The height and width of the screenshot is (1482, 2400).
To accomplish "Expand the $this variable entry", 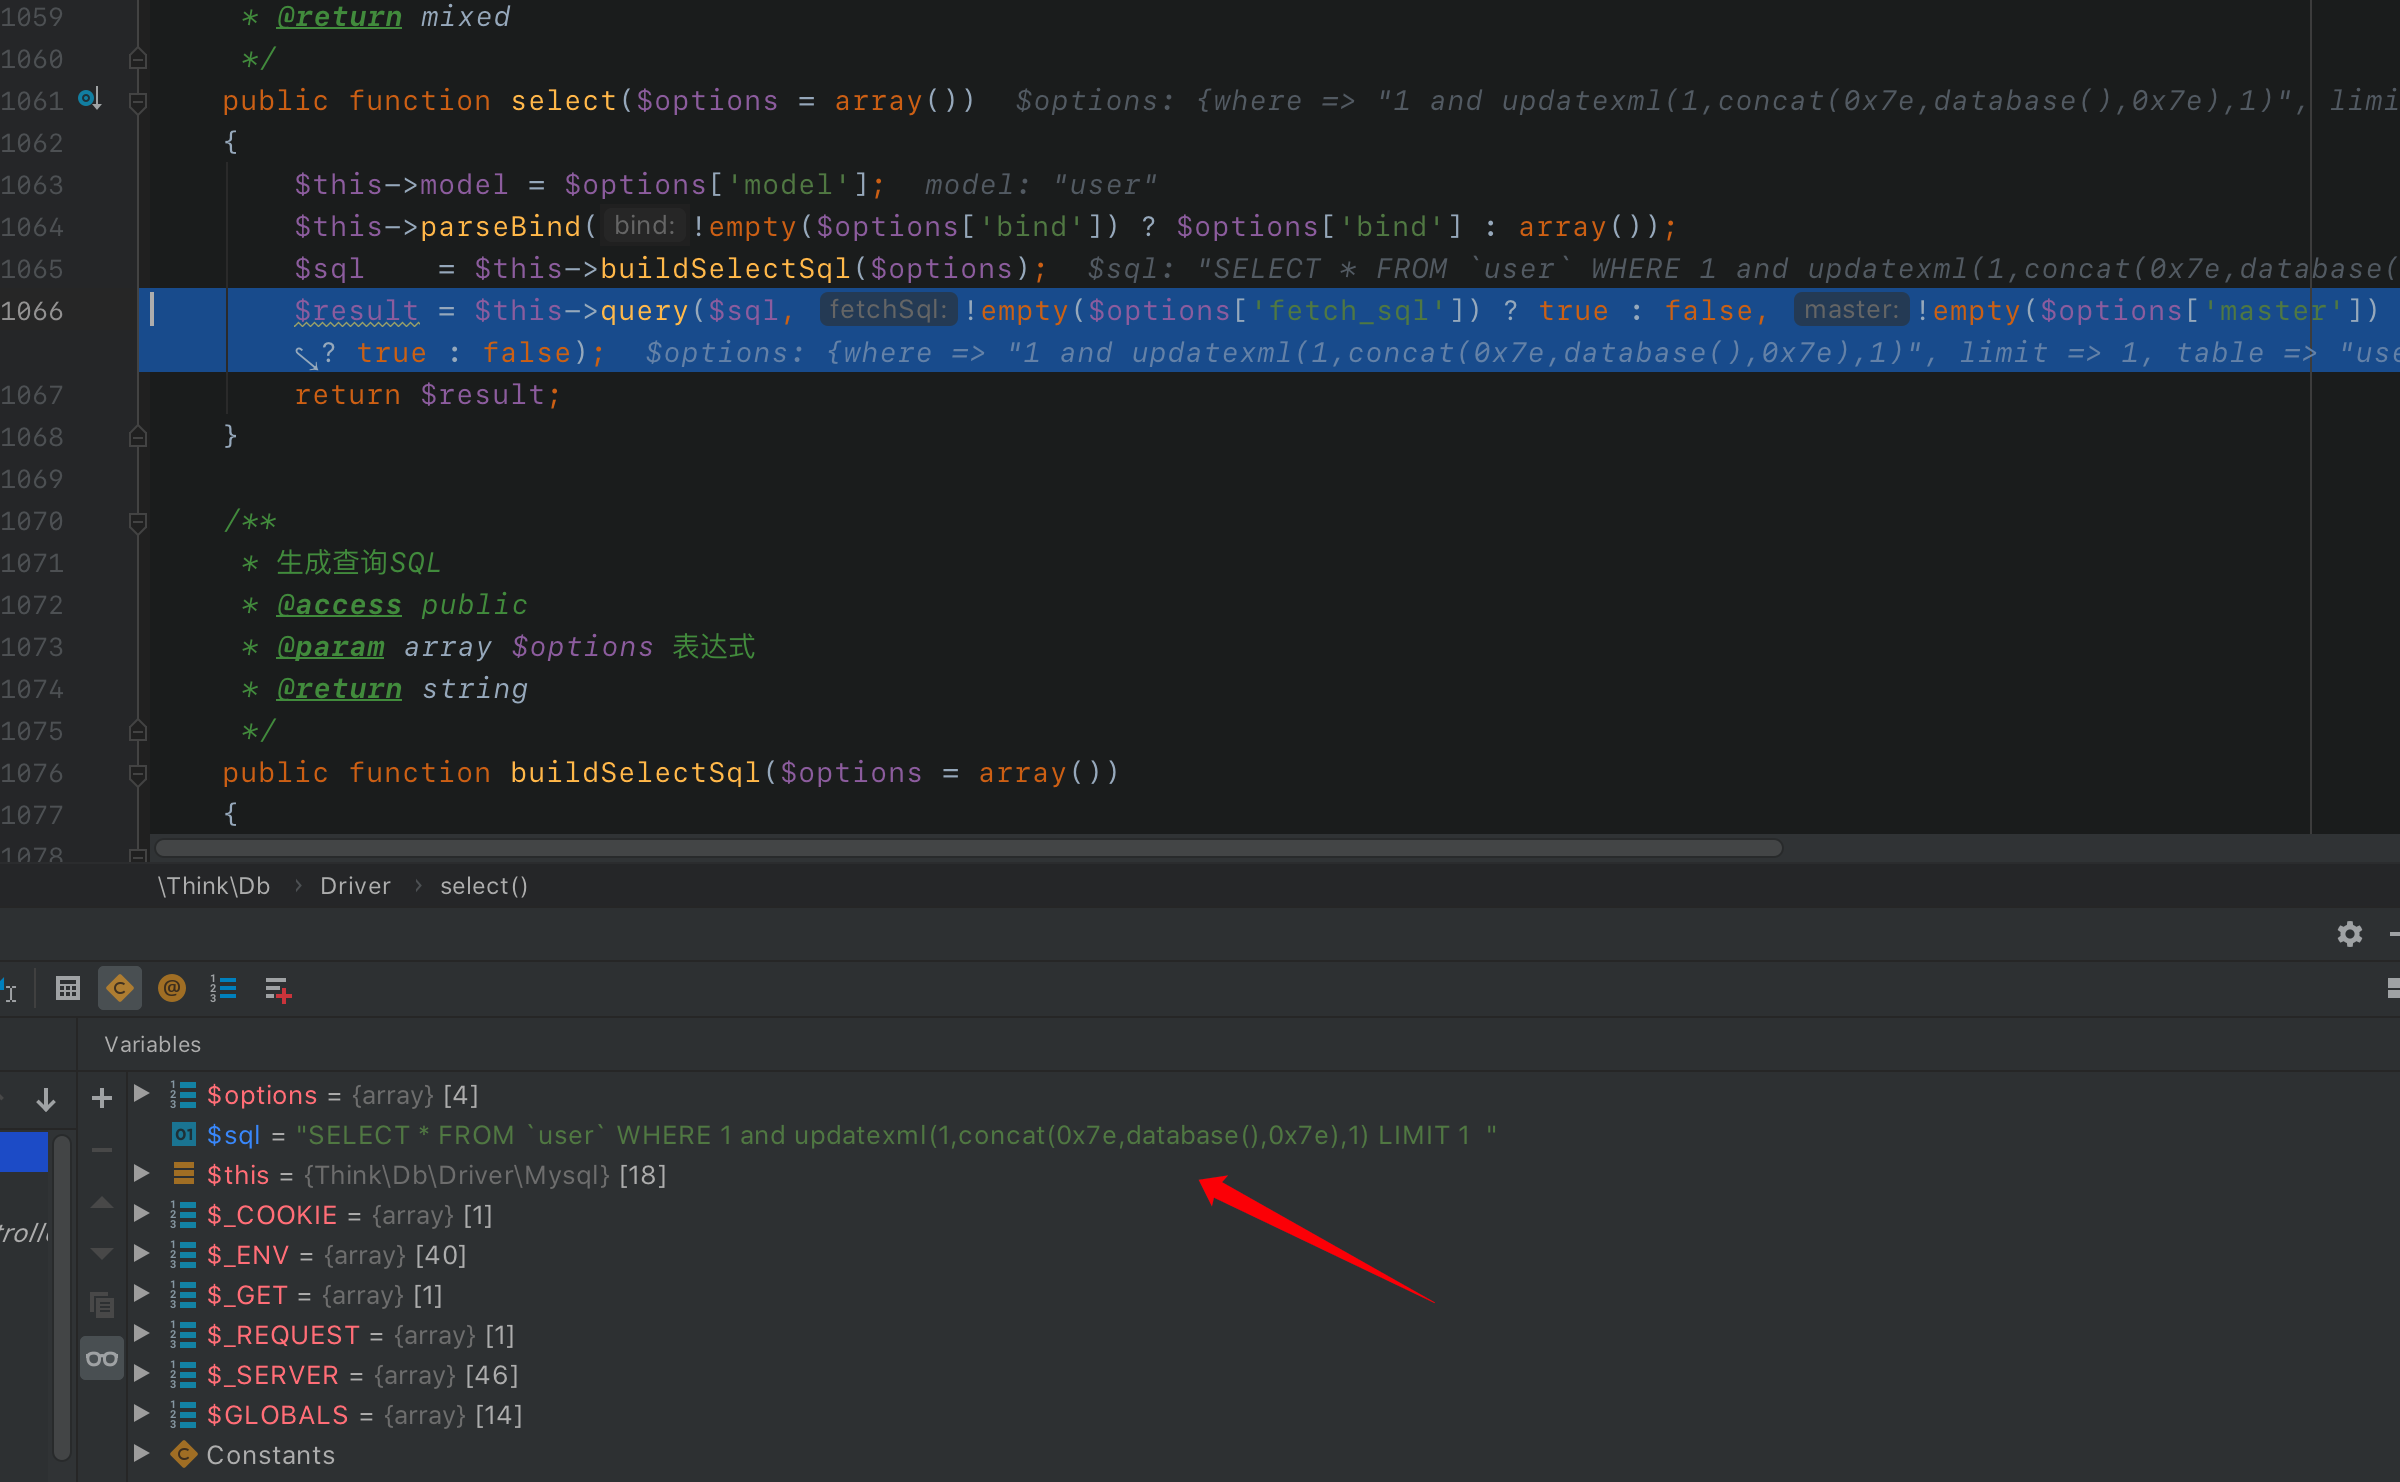I will tap(140, 1174).
